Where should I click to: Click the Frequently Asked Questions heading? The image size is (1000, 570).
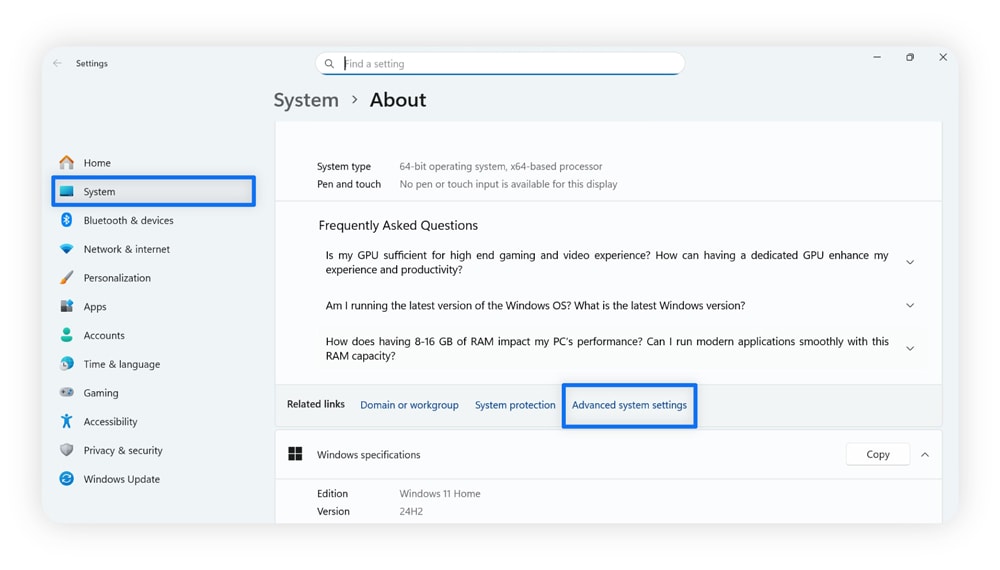(398, 225)
